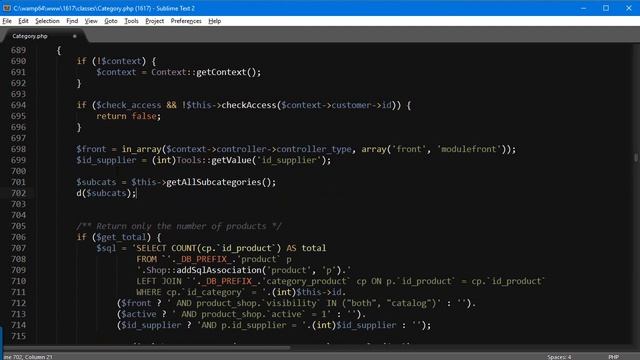Click addSqlAssociation call on line 709
The width and height of the screenshot is (640, 360).
(x=219, y=270)
